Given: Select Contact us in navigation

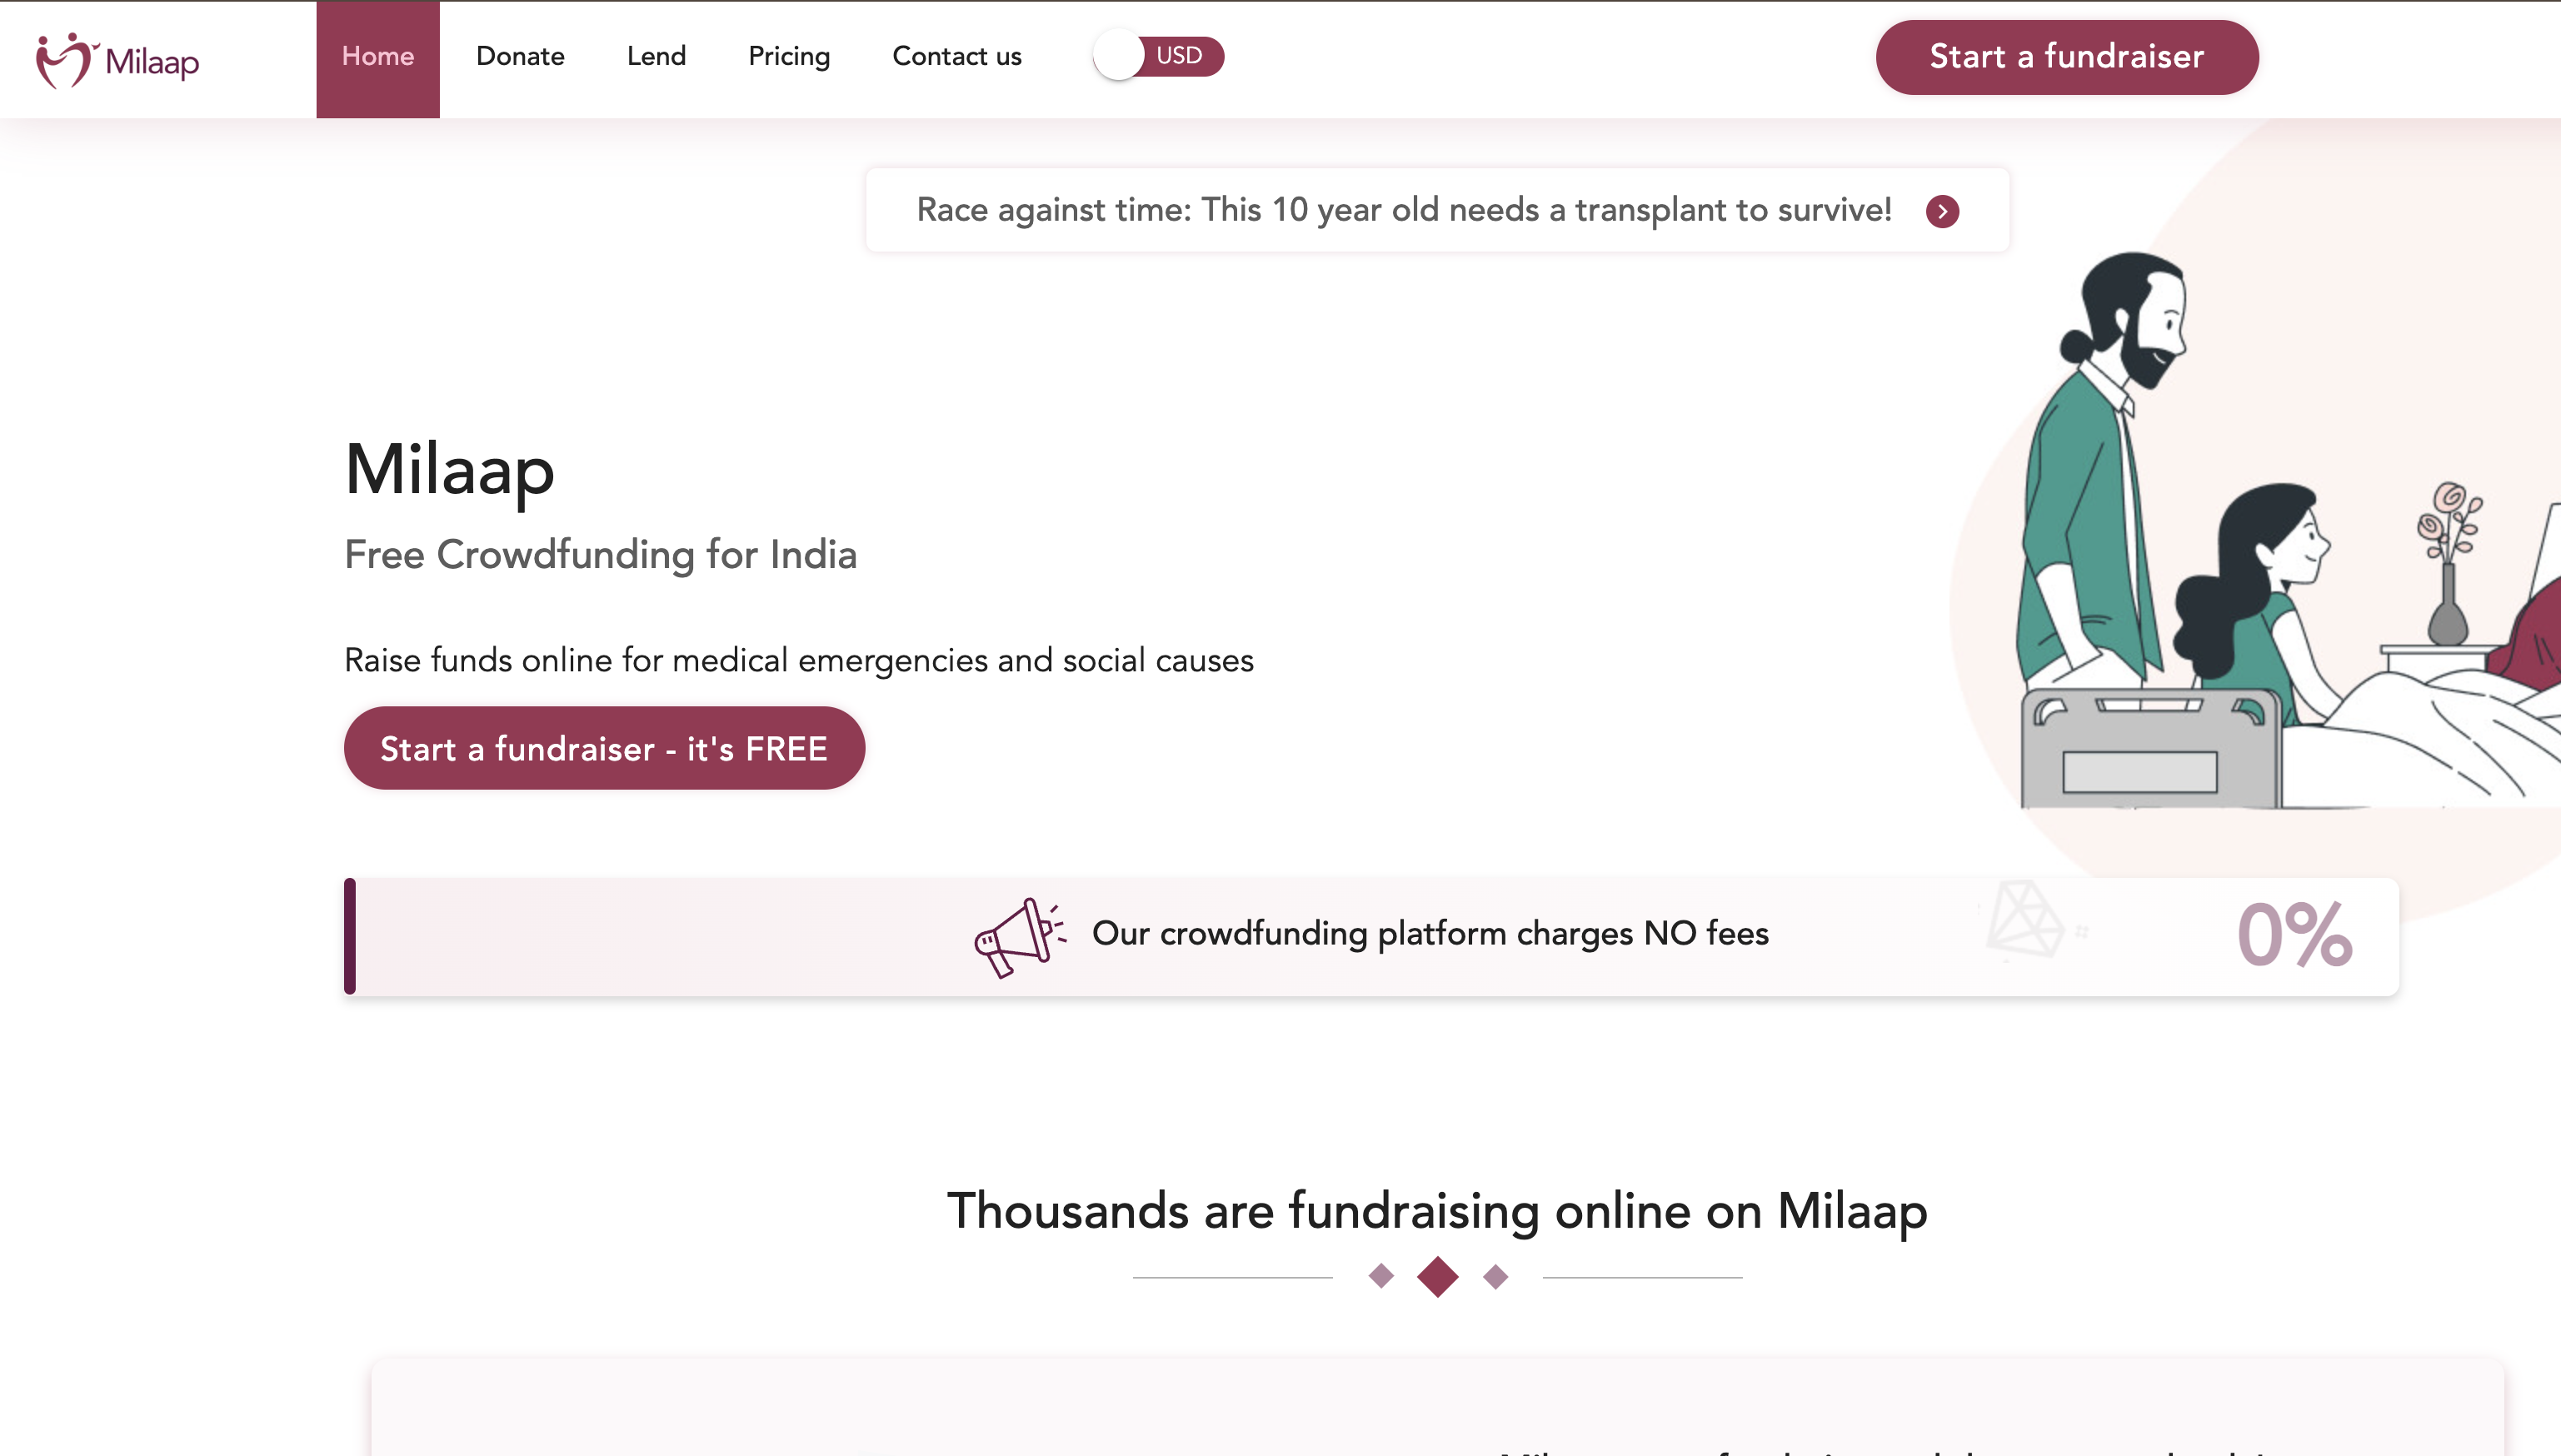Looking at the screenshot, I should 957,56.
